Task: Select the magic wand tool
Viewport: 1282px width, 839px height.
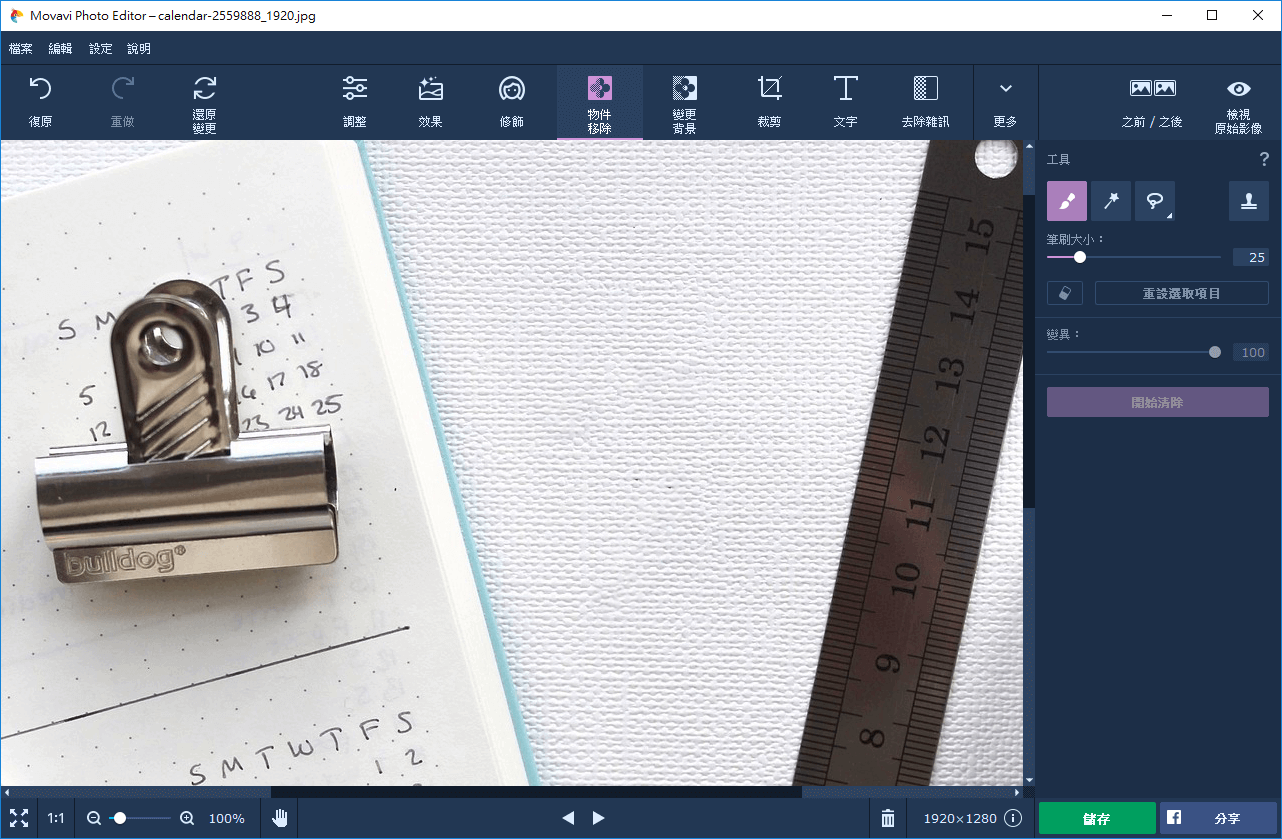Action: [x=1110, y=201]
